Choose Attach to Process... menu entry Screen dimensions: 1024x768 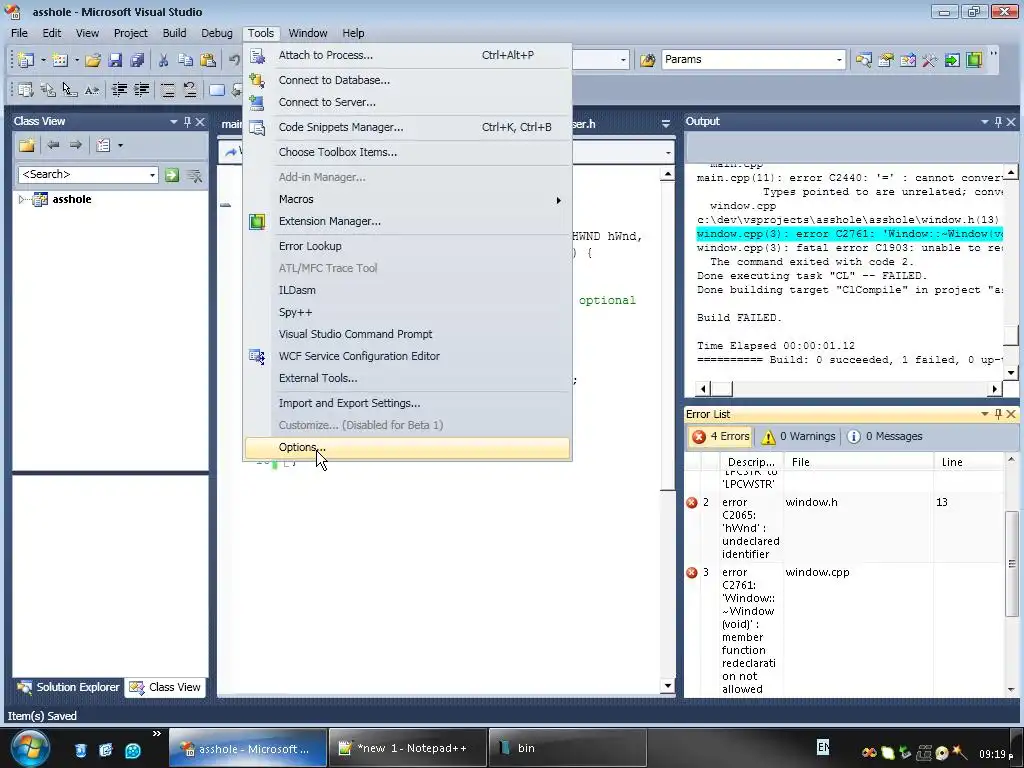[407, 56]
